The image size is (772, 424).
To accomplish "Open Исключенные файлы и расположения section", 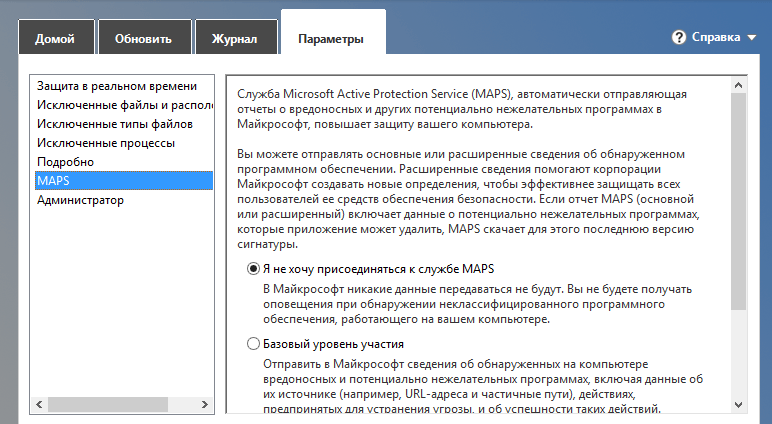I will [x=122, y=105].
